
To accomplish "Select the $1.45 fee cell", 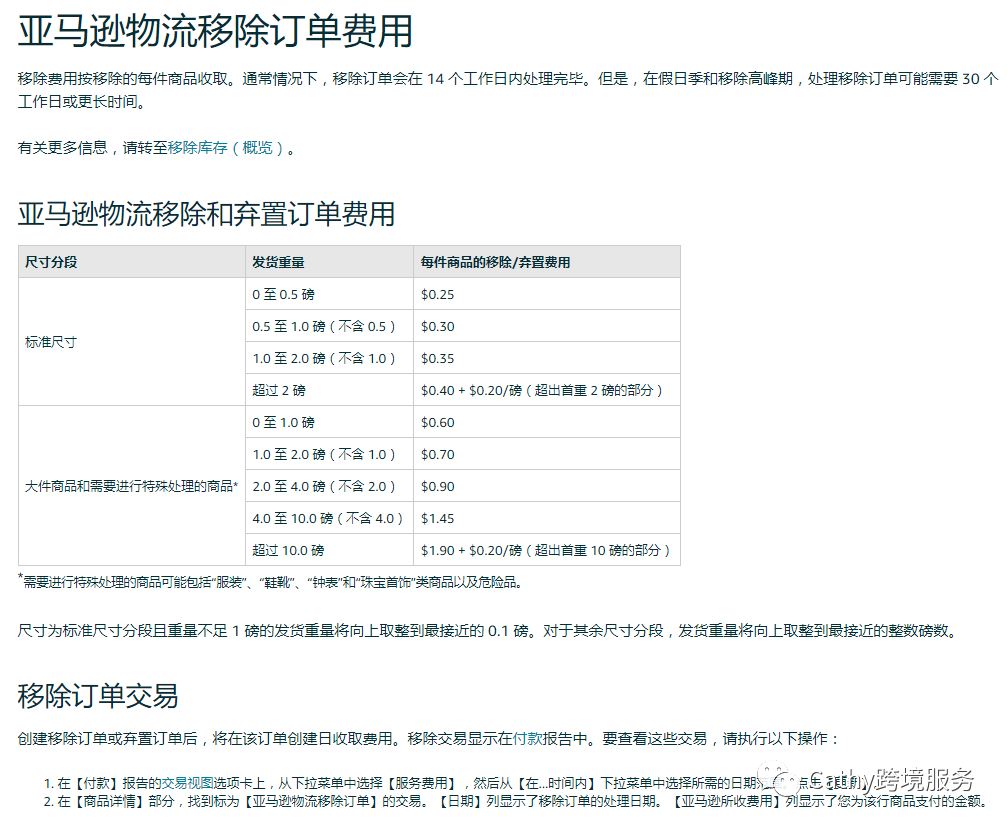I will [x=437, y=517].
